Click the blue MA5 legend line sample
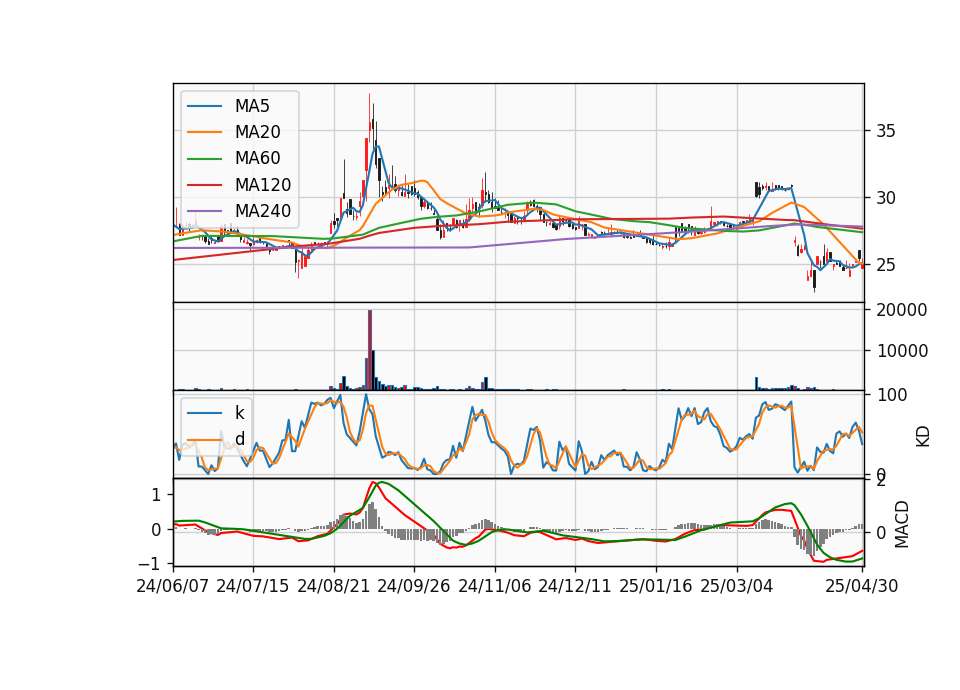The image size is (960, 690). coord(204,106)
